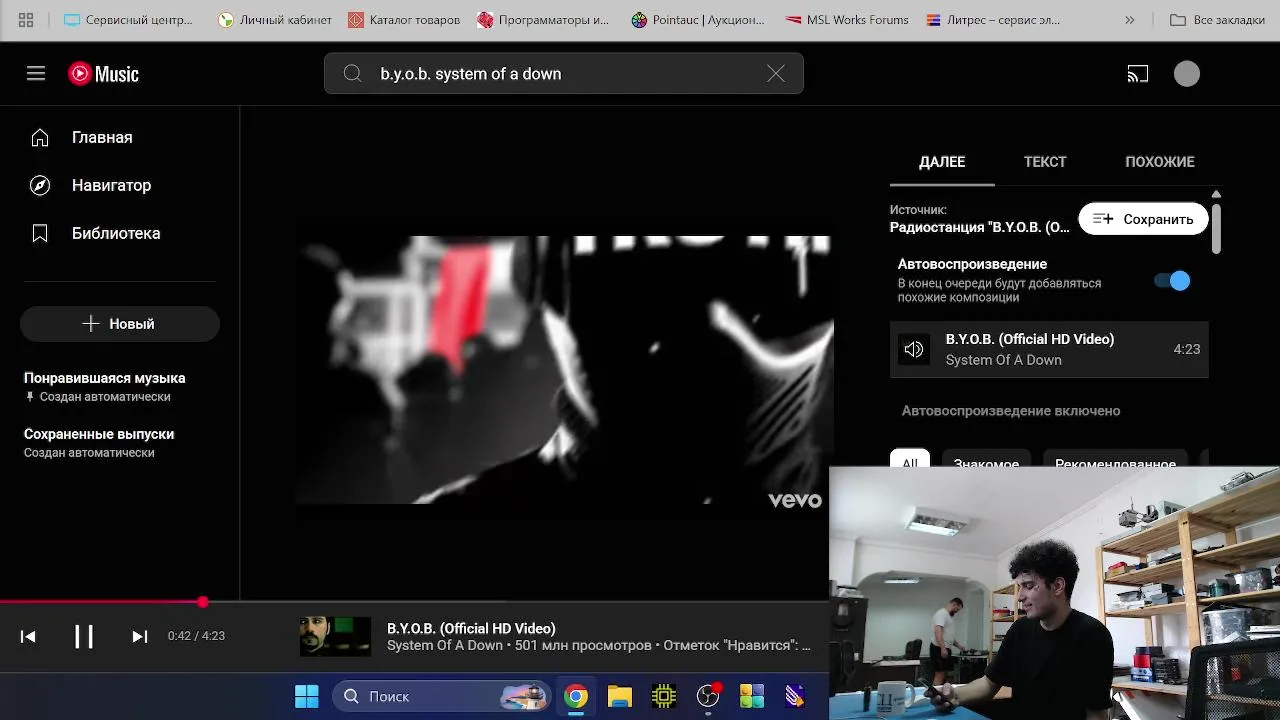This screenshot has width=1280, height=720.
Task: Click the taskbar Поиск search box
Action: pos(441,696)
